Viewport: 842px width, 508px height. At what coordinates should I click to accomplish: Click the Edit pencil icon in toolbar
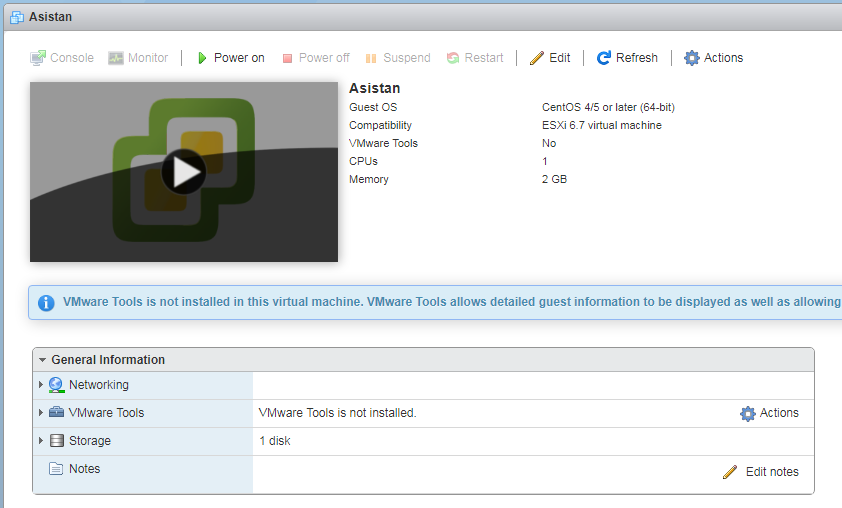(x=537, y=58)
